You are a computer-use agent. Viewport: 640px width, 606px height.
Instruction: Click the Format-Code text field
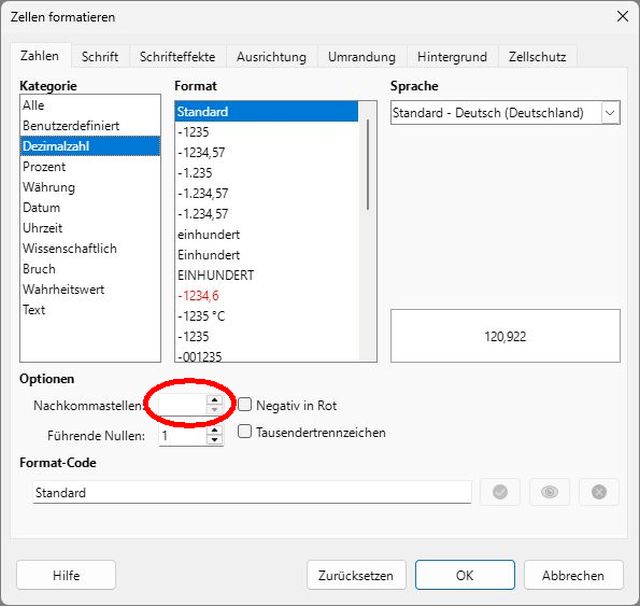(x=252, y=493)
